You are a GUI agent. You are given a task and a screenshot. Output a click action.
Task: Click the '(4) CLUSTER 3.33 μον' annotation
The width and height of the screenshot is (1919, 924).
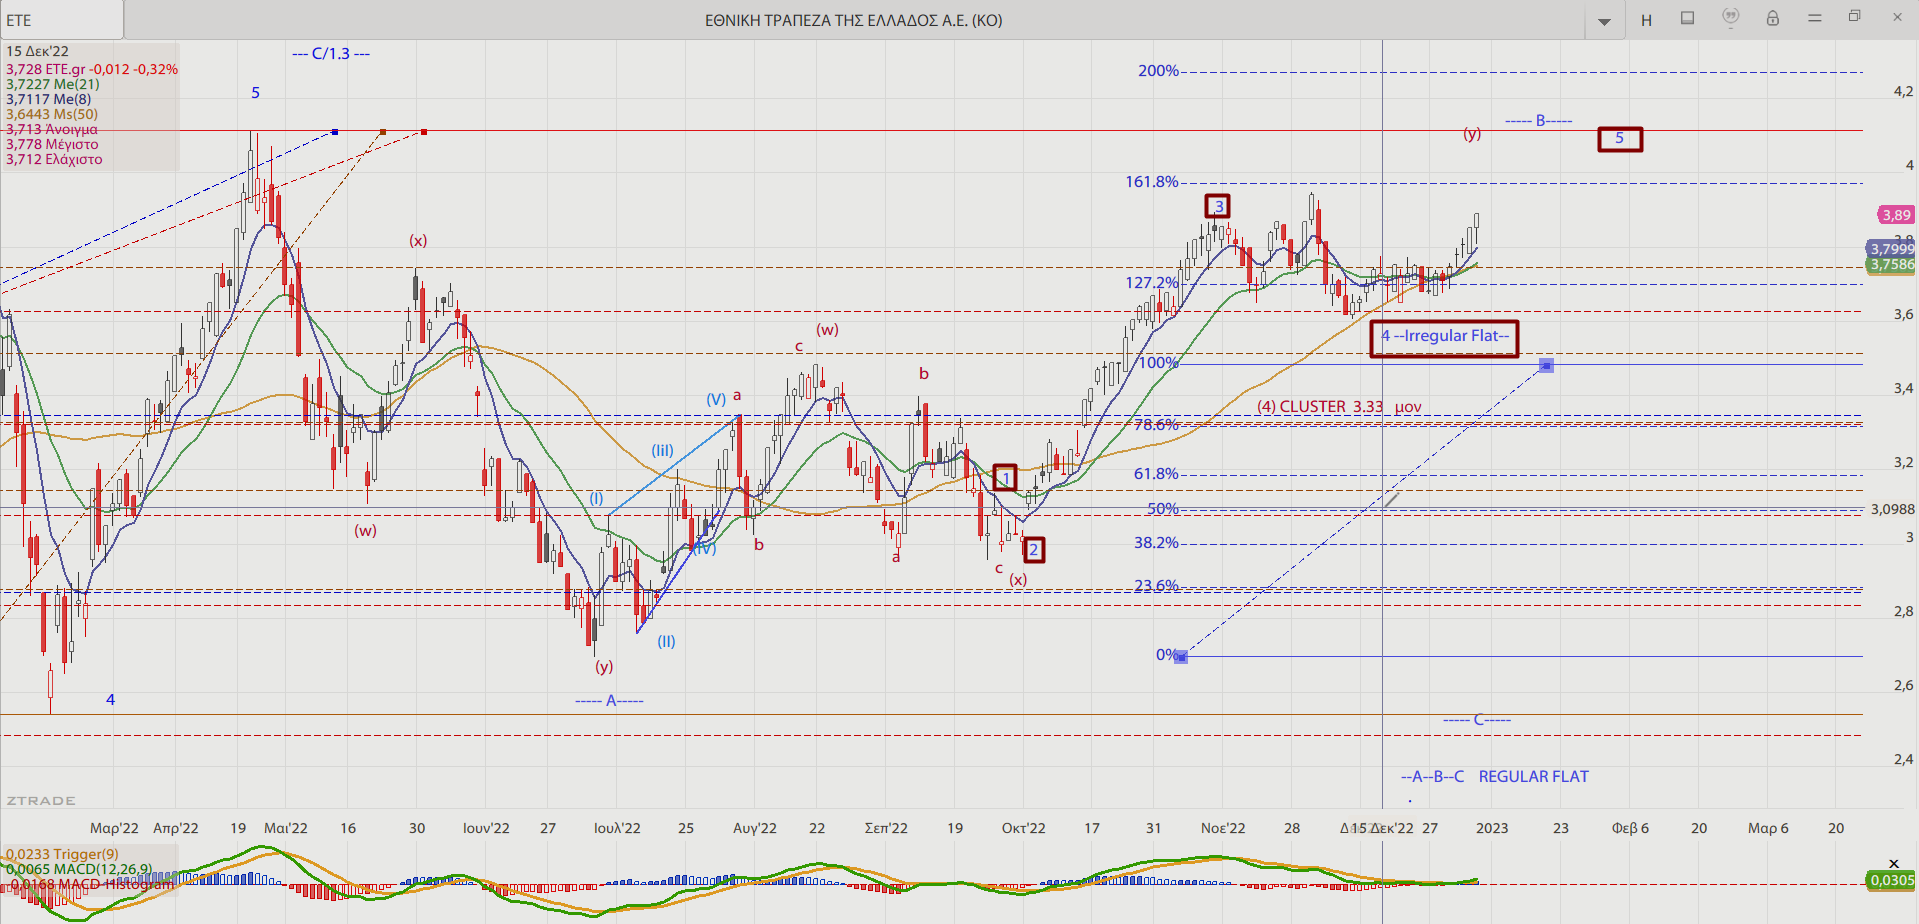coord(1339,407)
